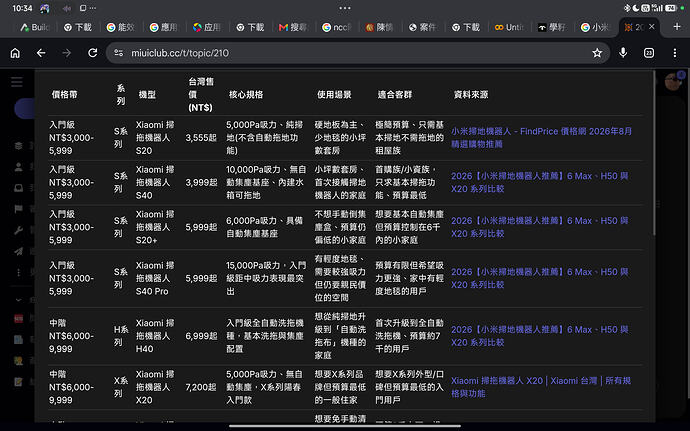Switch to the 能效 Google tab

tap(121, 27)
